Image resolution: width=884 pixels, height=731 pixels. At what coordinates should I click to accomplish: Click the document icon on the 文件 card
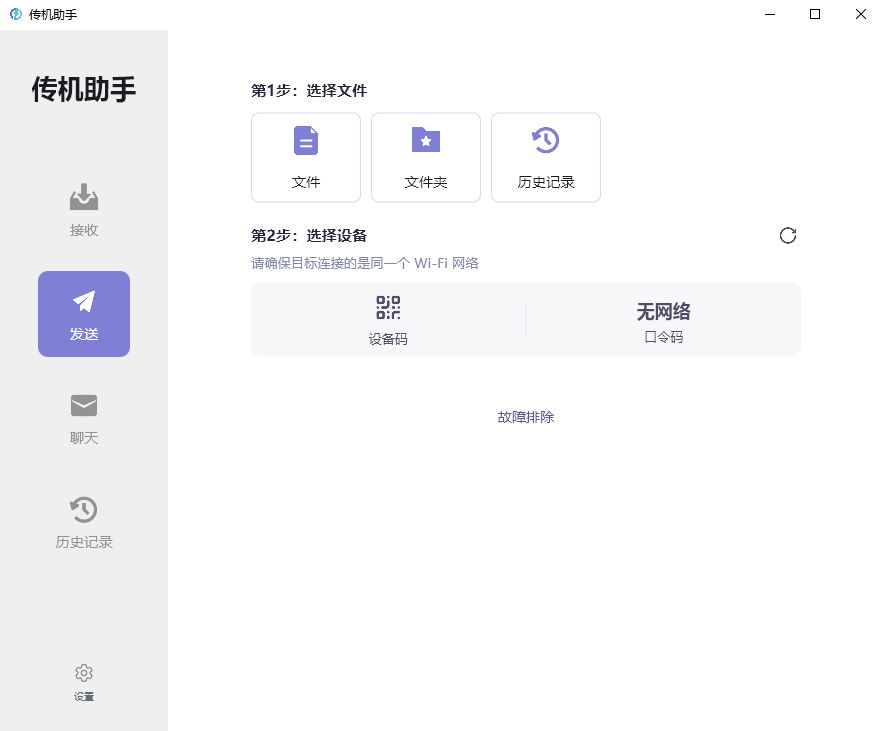click(x=306, y=141)
